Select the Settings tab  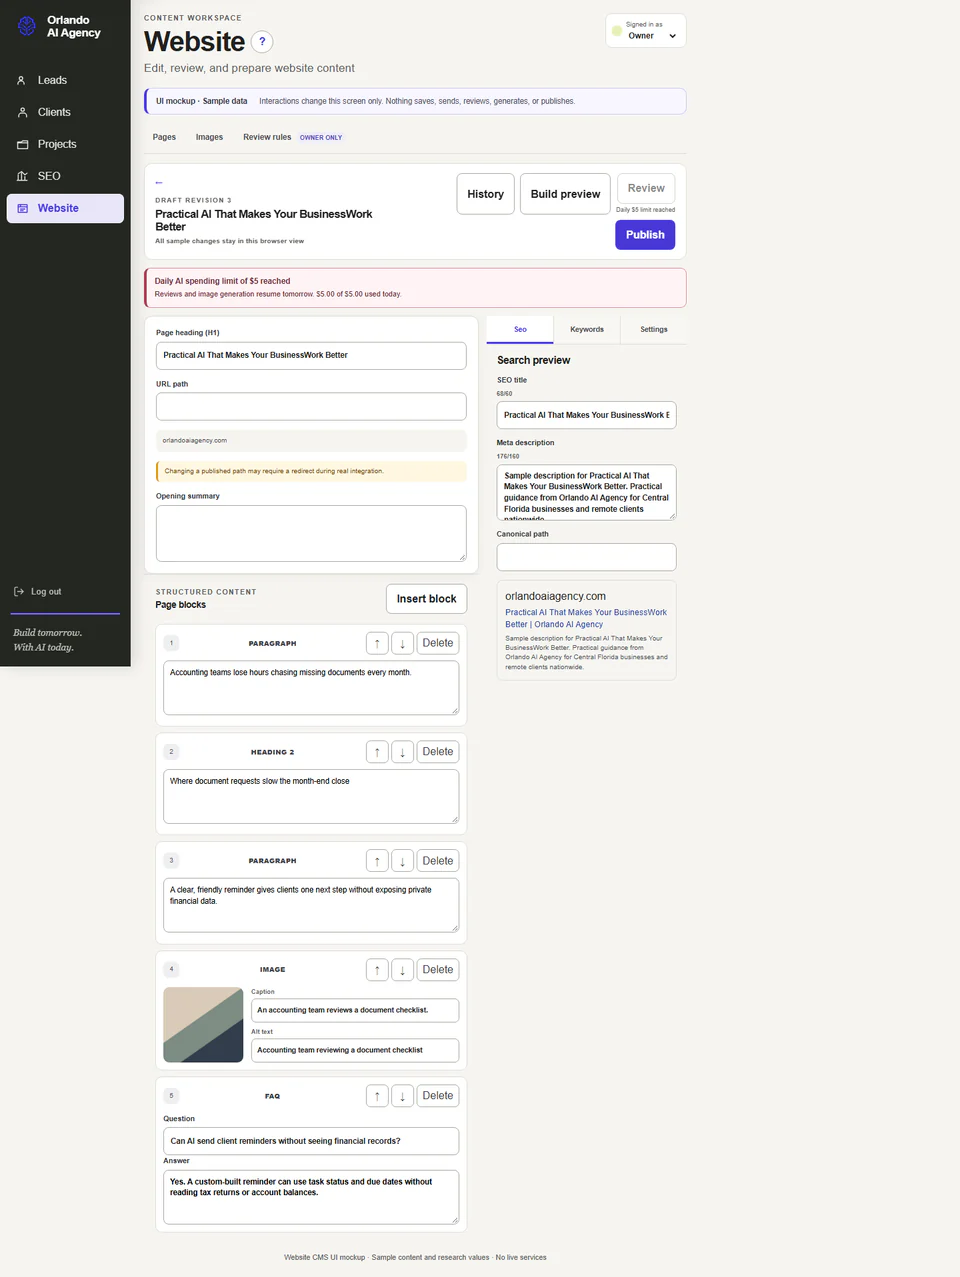[654, 329]
